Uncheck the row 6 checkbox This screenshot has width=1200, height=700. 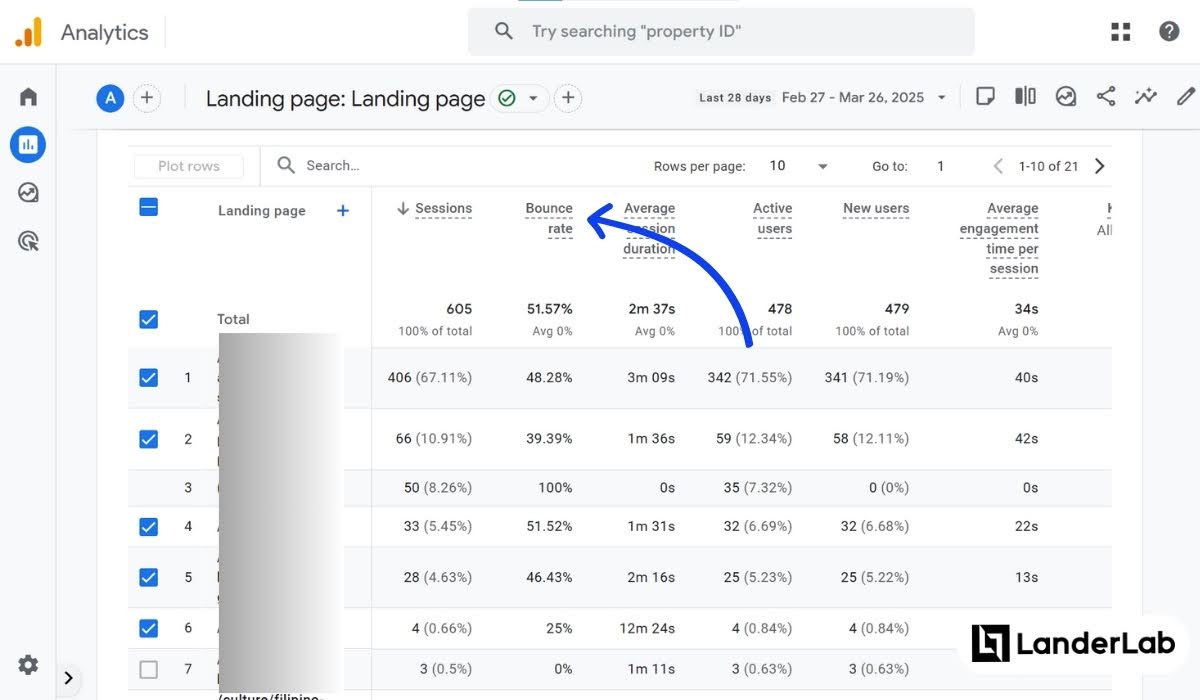[148, 628]
